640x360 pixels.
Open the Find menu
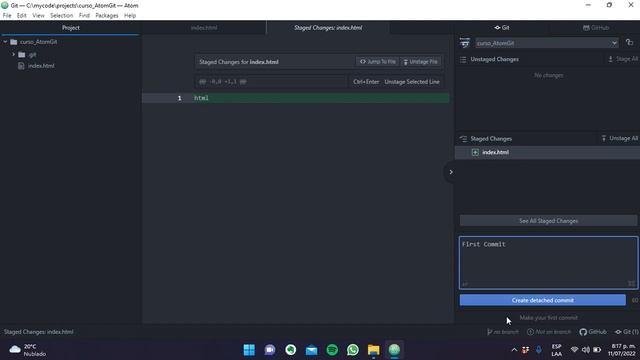[x=84, y=16]
